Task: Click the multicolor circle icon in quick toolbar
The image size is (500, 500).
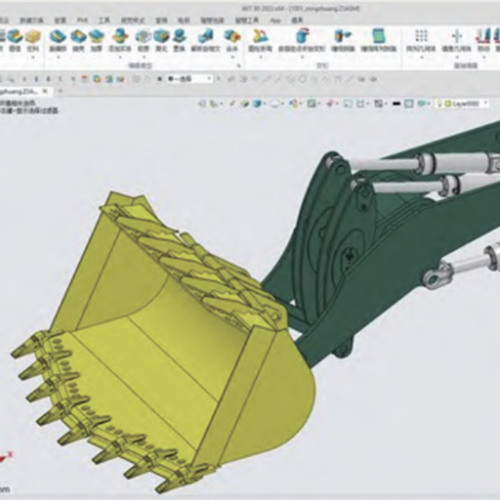Action: (97, 79)
